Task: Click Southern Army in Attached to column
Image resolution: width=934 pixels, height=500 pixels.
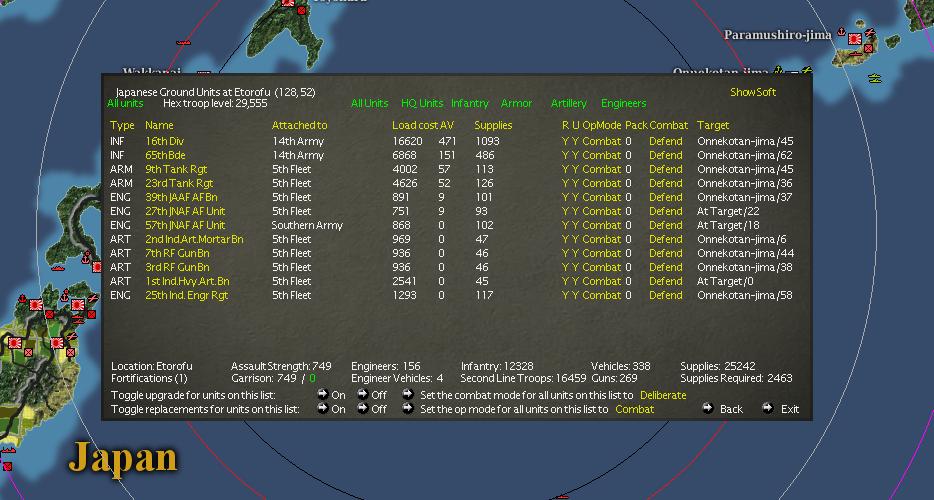Action: (x=307, y=225)
